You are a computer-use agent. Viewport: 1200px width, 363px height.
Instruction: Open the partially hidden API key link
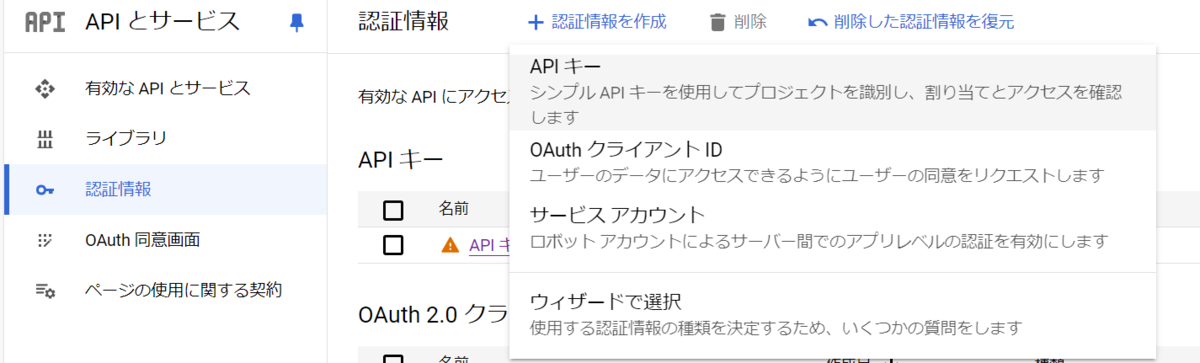[489, 244]
